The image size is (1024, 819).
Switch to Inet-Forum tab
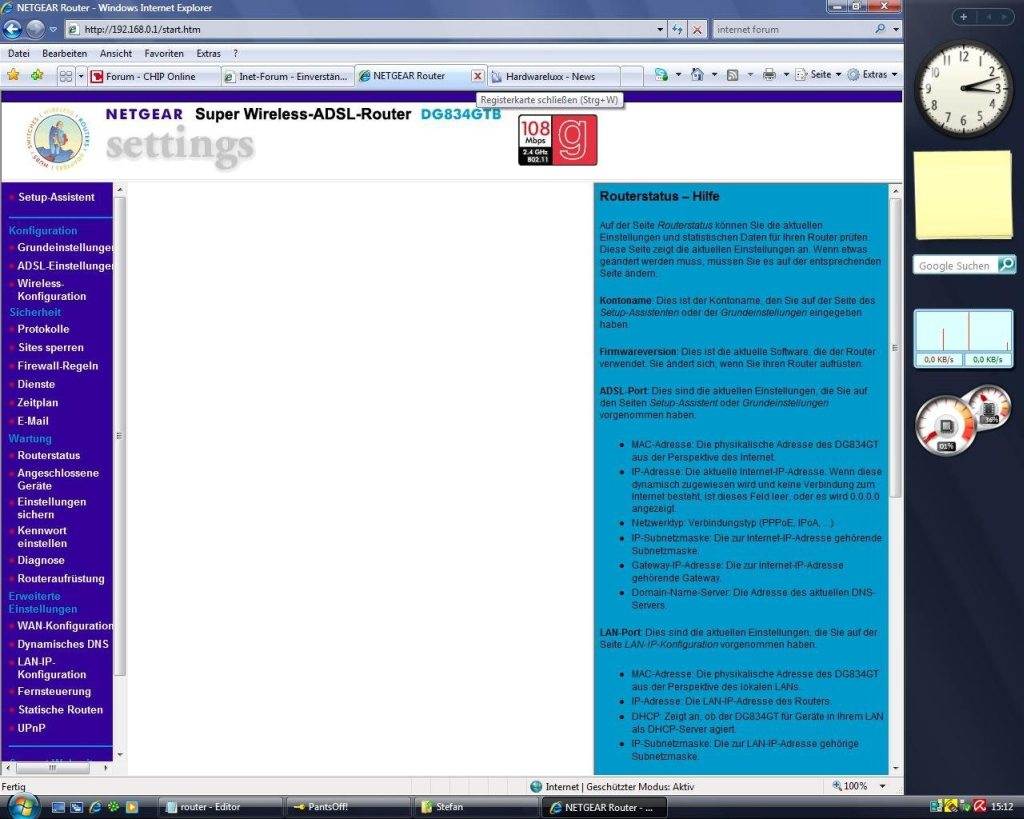tap(287, 76)
